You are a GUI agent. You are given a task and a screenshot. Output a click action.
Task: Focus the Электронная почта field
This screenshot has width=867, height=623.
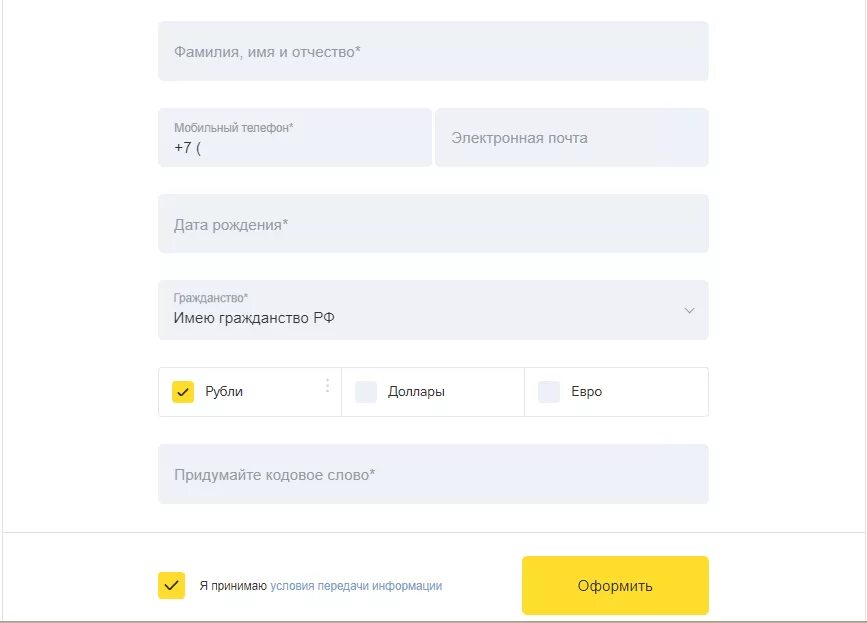pos(572,138)
